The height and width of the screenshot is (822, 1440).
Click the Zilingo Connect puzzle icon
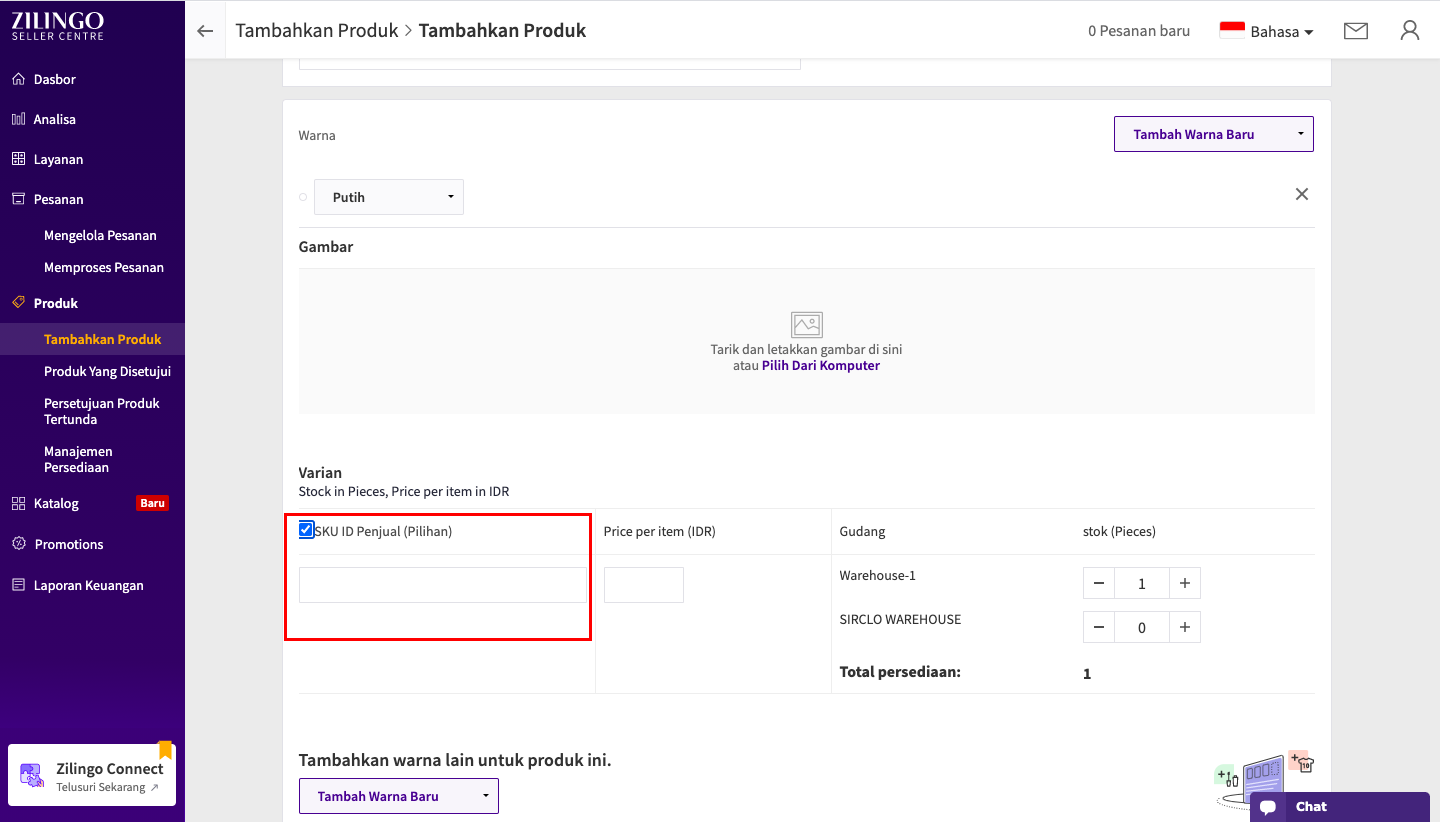pos(32,776)
